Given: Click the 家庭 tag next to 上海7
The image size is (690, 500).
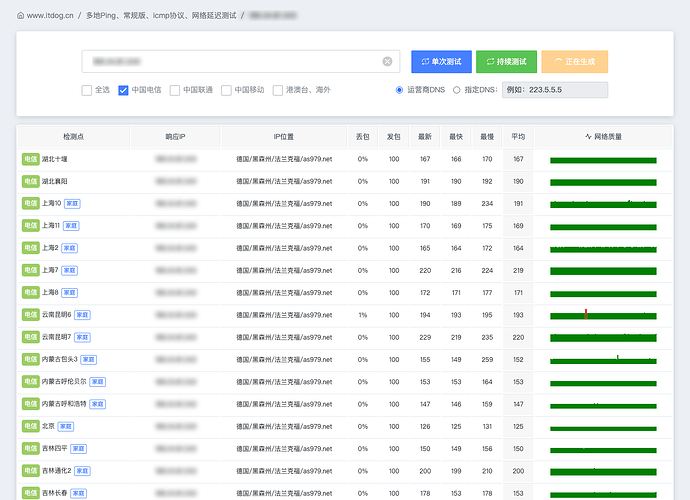Looking at the screenshot, I should 70,270.
